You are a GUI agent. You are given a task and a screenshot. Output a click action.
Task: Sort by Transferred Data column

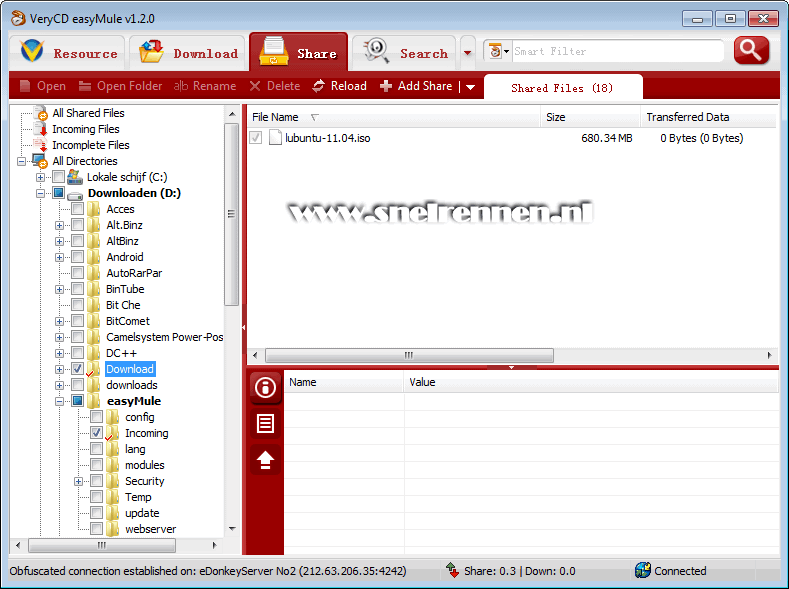(709, 117)
